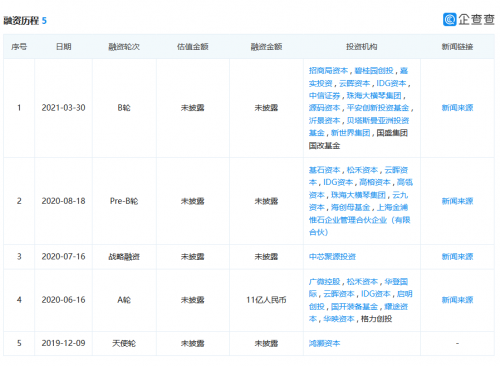Open 云晖资本 link in the B轮 row
Viewport: 500px width, 366px height.
[355, 83]
